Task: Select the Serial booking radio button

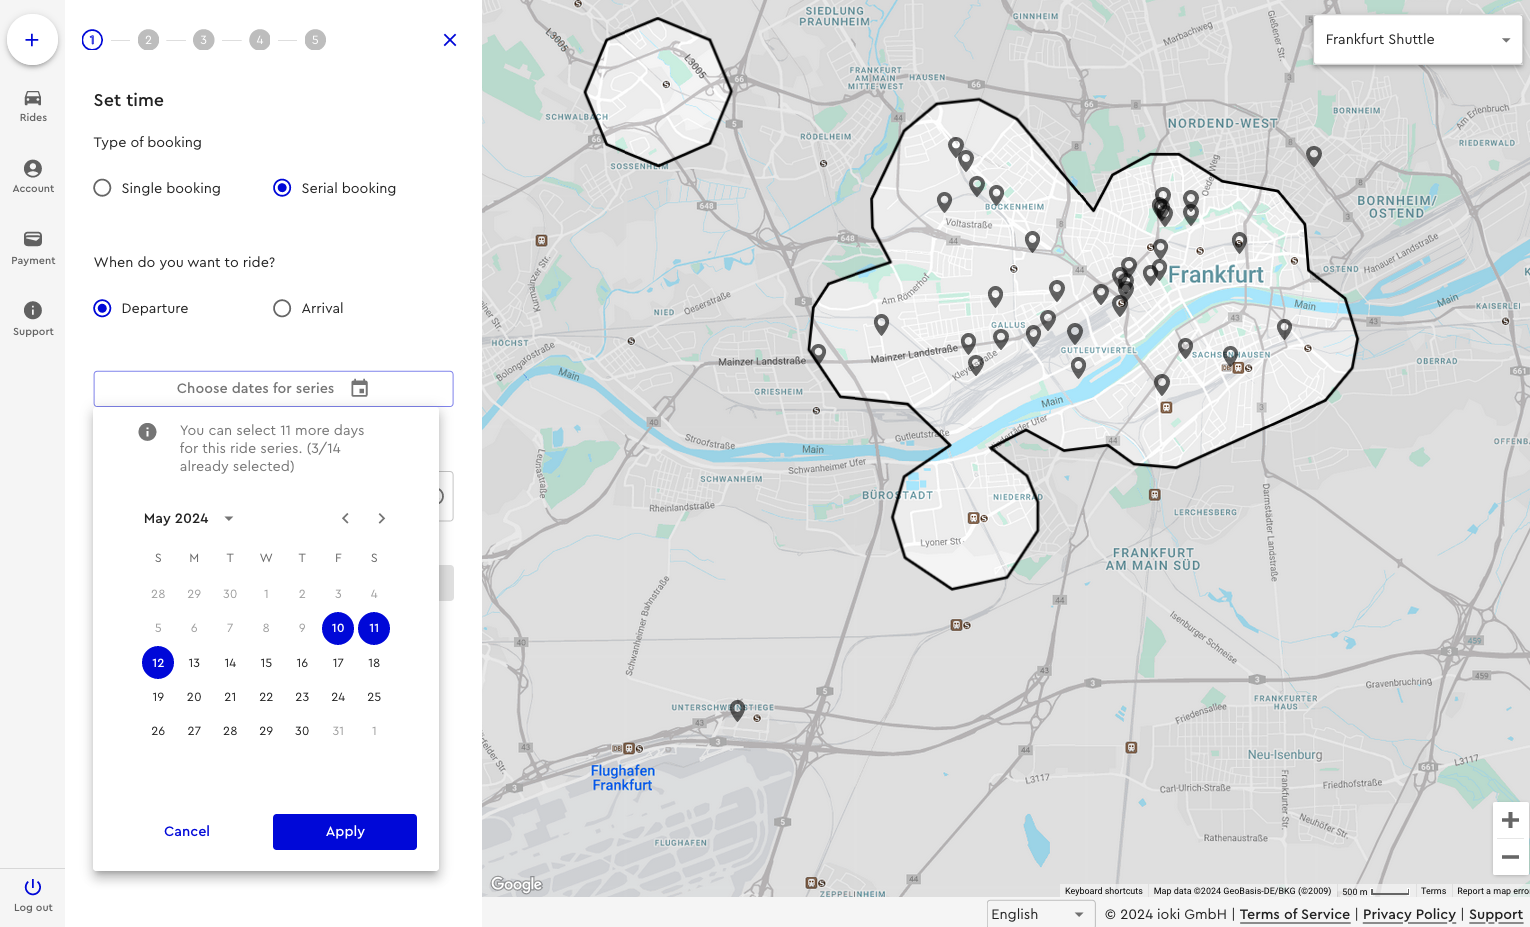Action: [282, 188]
